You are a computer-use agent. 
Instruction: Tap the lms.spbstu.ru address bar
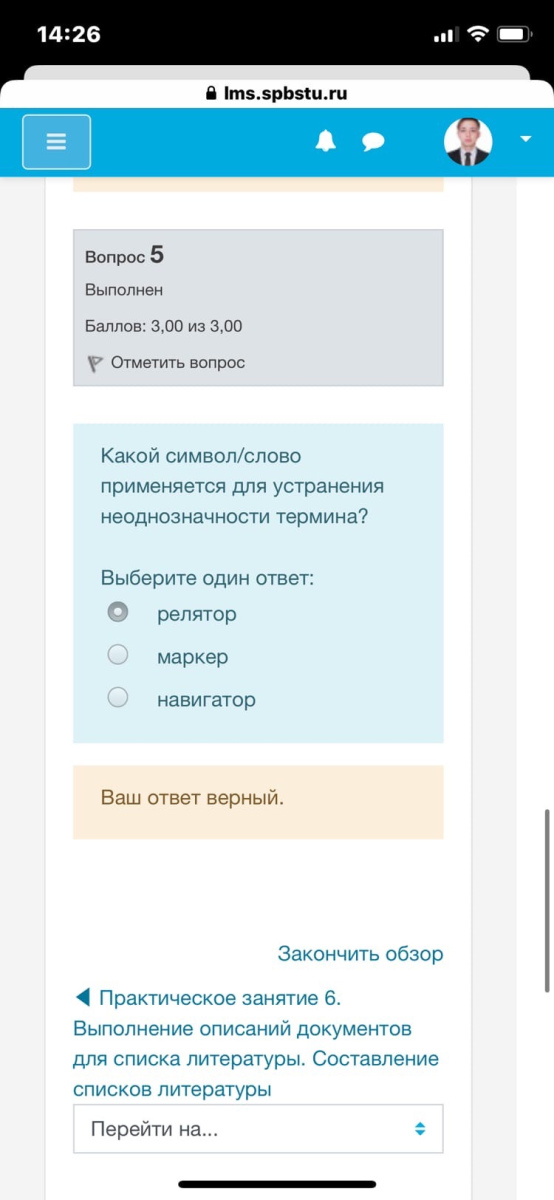277,93
